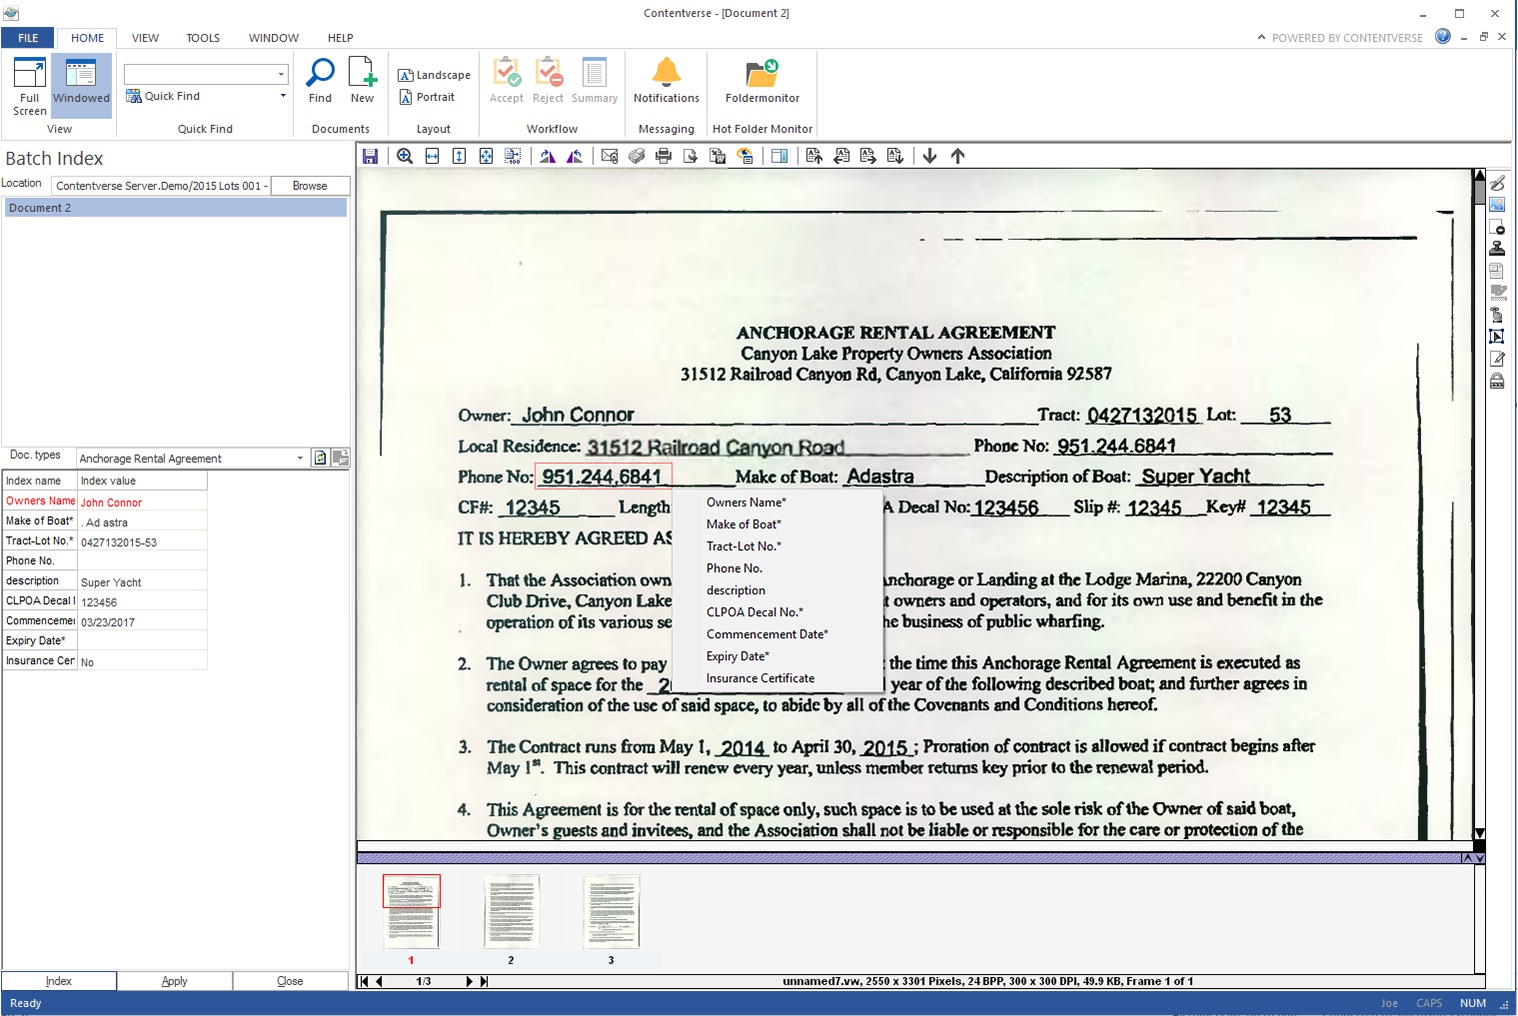Select the page 3 thumbnail
This screenshot has width=1518, height=1016.
[611, 912]
